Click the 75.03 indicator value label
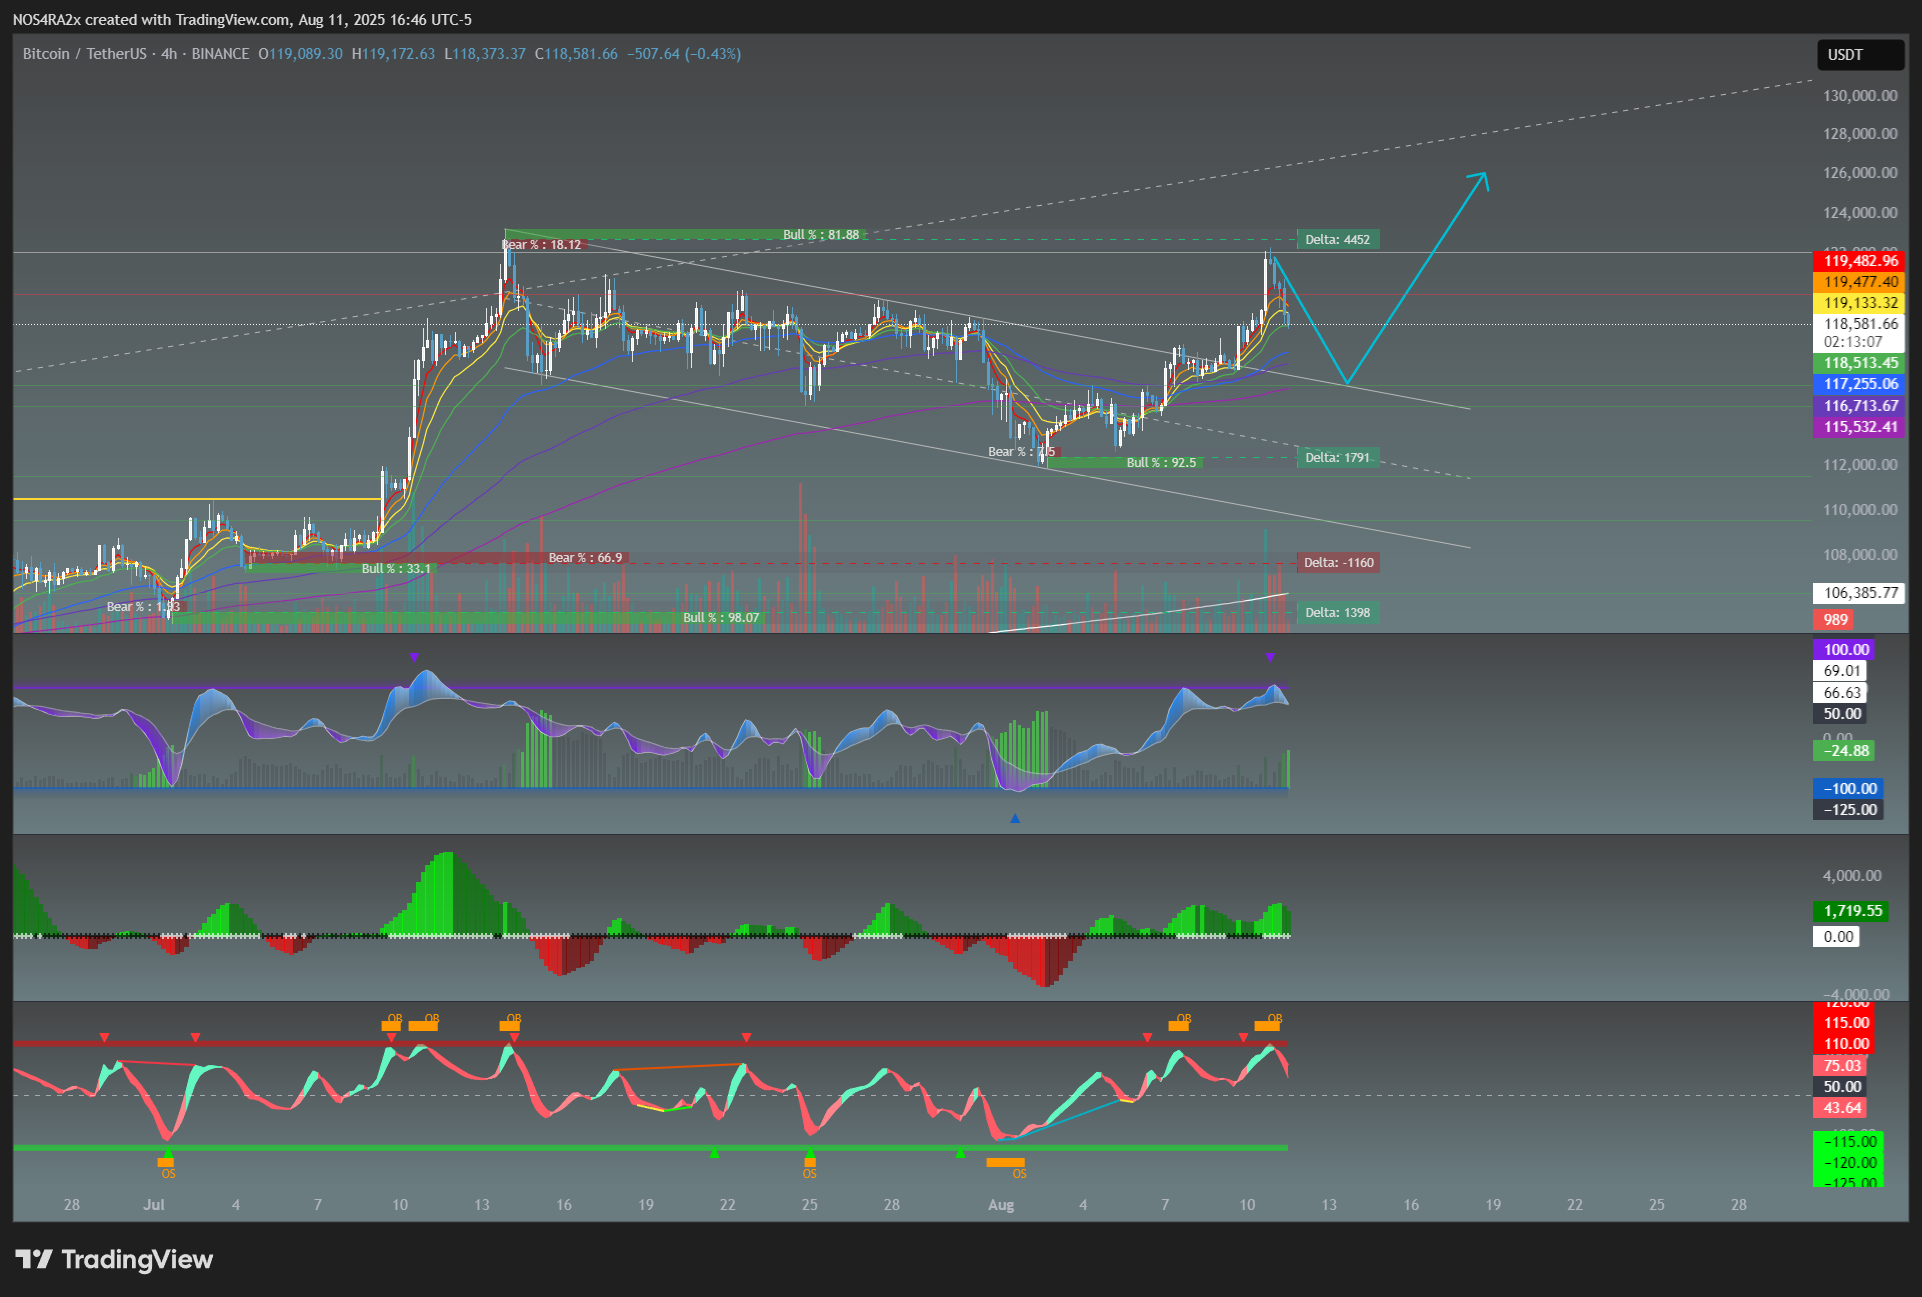The image size is (1922, 1297). tap(1841, 1066)
